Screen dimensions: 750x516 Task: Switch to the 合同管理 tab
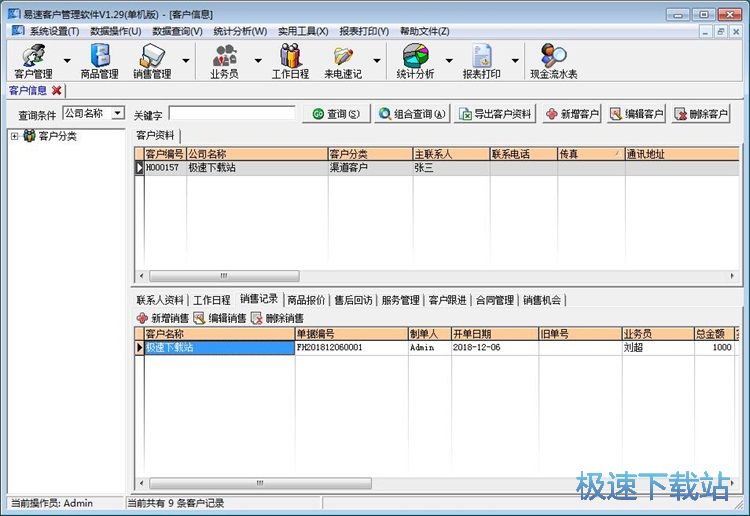[x=495, y=300]
